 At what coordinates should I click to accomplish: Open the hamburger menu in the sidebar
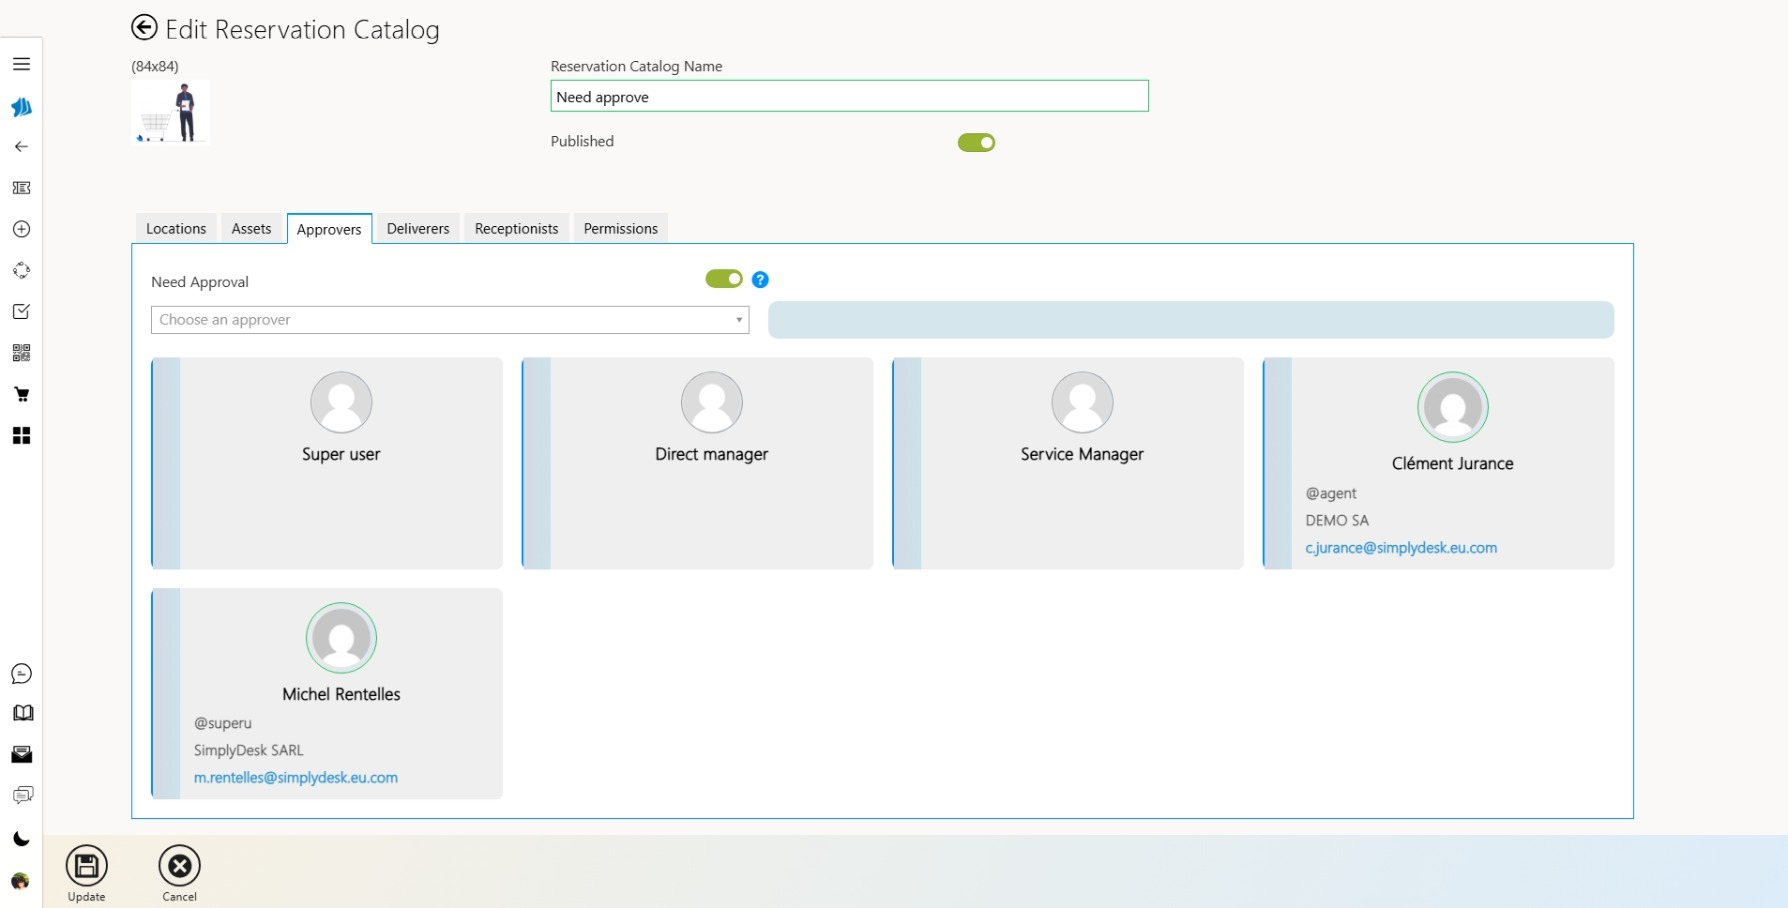(x=21, y=64)
